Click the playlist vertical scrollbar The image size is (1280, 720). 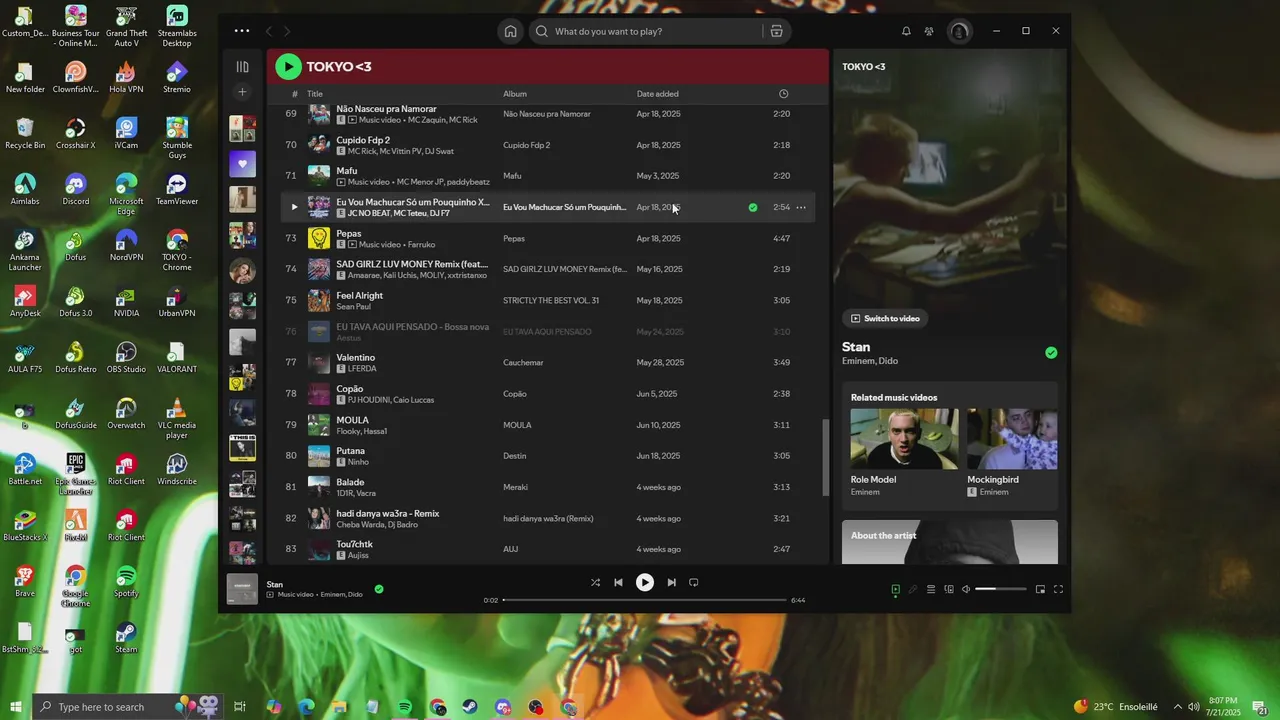tap(825, 457)
